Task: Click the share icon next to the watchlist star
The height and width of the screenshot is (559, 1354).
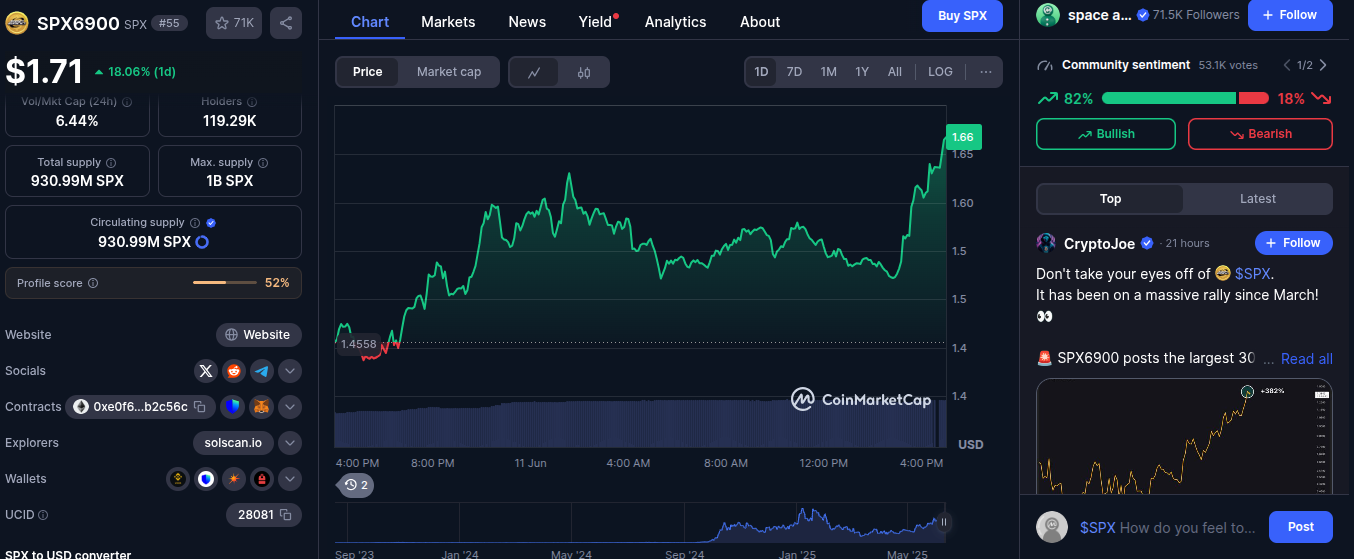Action: click(286, 23)
